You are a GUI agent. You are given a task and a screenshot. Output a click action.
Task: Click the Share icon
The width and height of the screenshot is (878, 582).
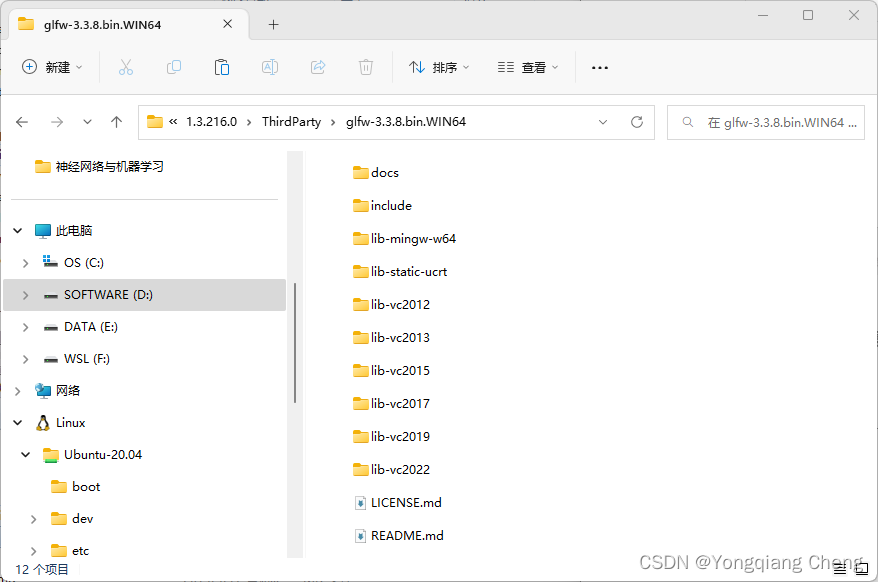(318, 67)
